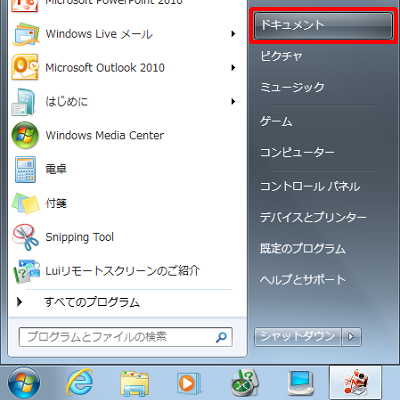Image resolution: width=400 pixels, height=400 pixels.
Task: Expand はじめに submenu arrow
Action: [x=233, y=101]
